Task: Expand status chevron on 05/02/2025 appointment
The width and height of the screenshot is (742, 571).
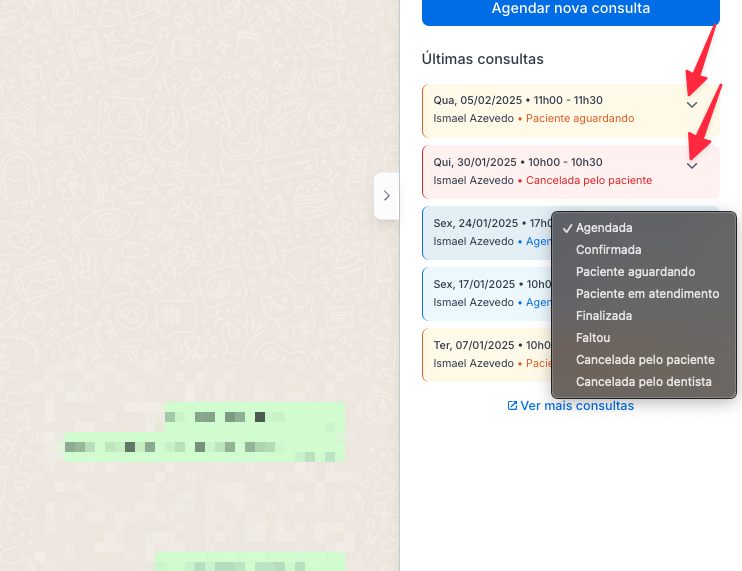Action: point(692,105)
